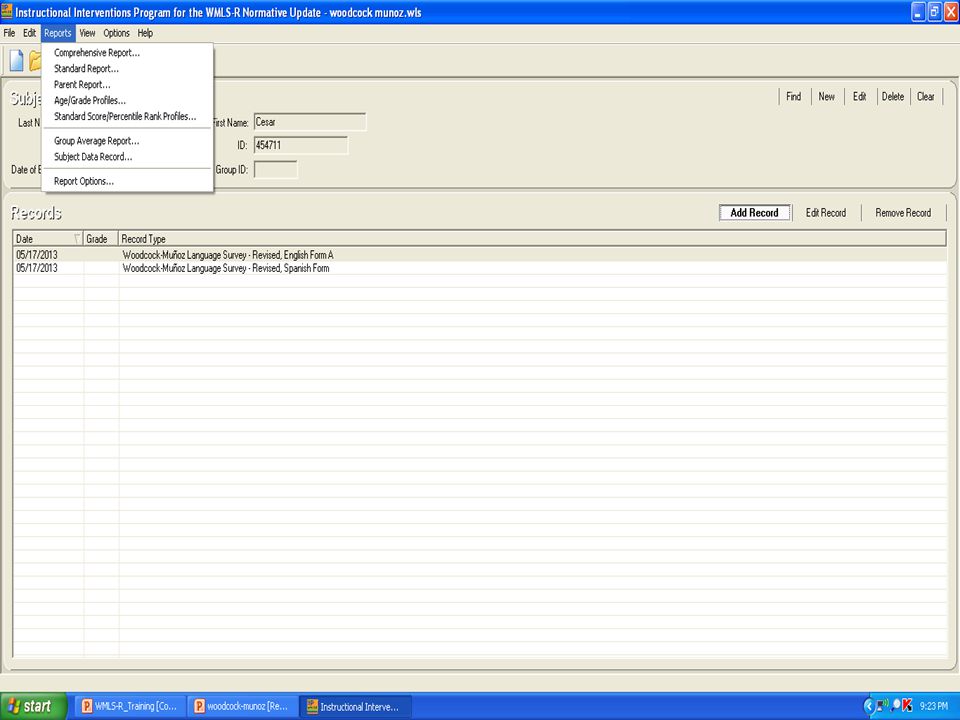Click Instructional Interve... taskbar item
Viewport: 960px width, 720px height.
click(354, 707)
